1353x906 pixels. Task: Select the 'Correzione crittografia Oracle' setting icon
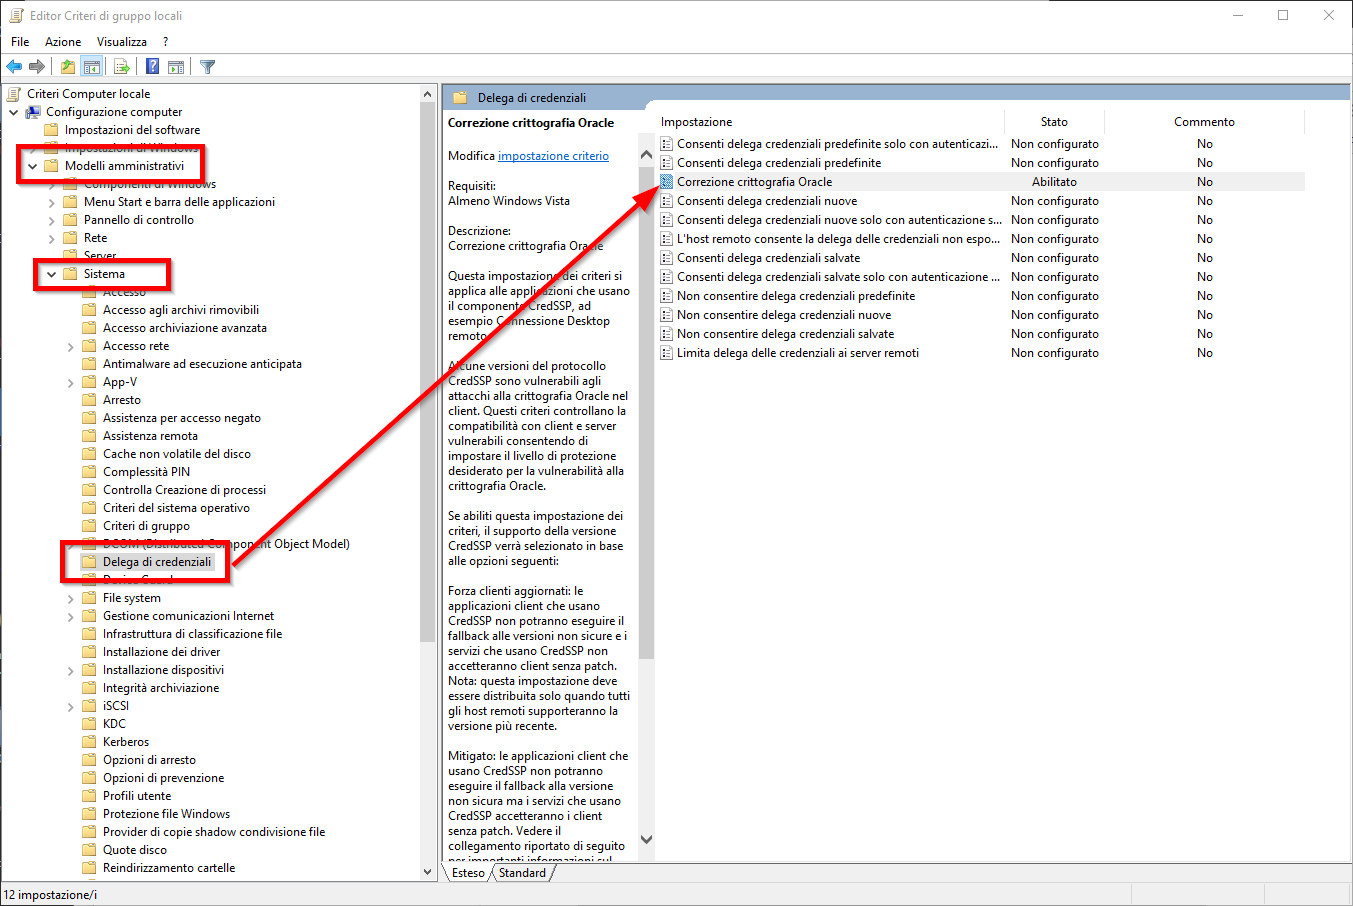click(666, 181)
